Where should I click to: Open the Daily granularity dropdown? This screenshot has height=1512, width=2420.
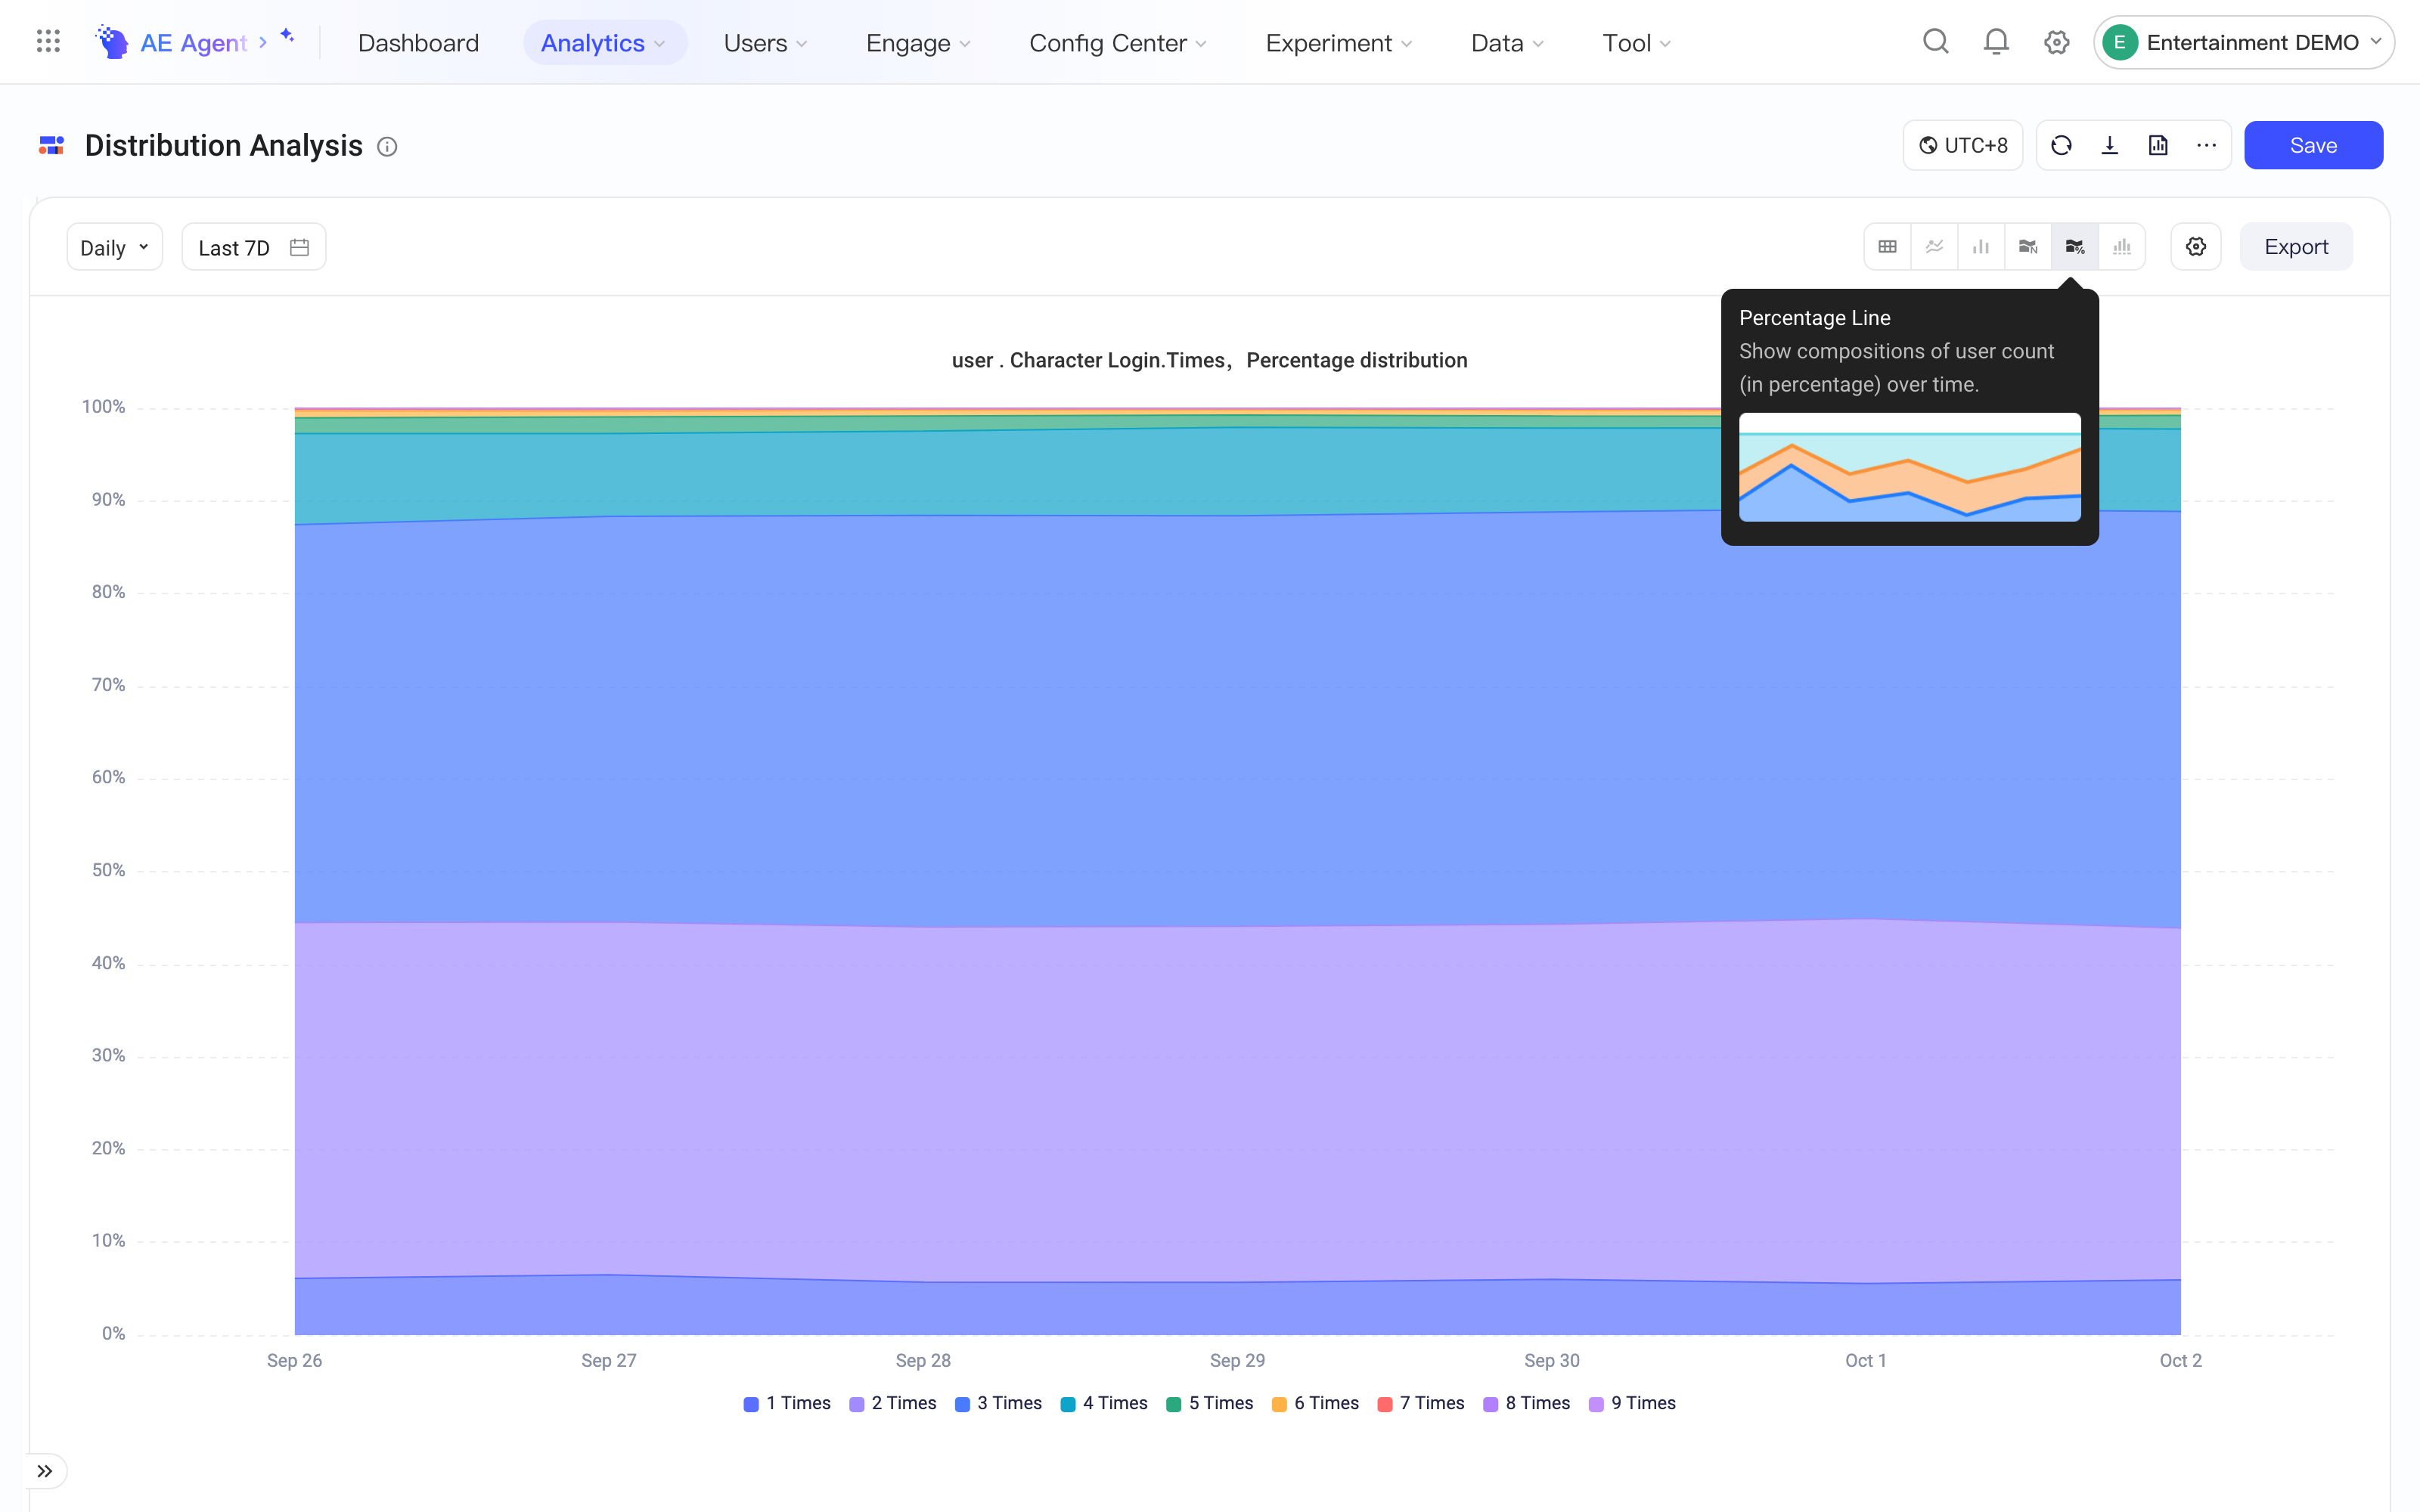pyautogui.click(x=115, y=247)
